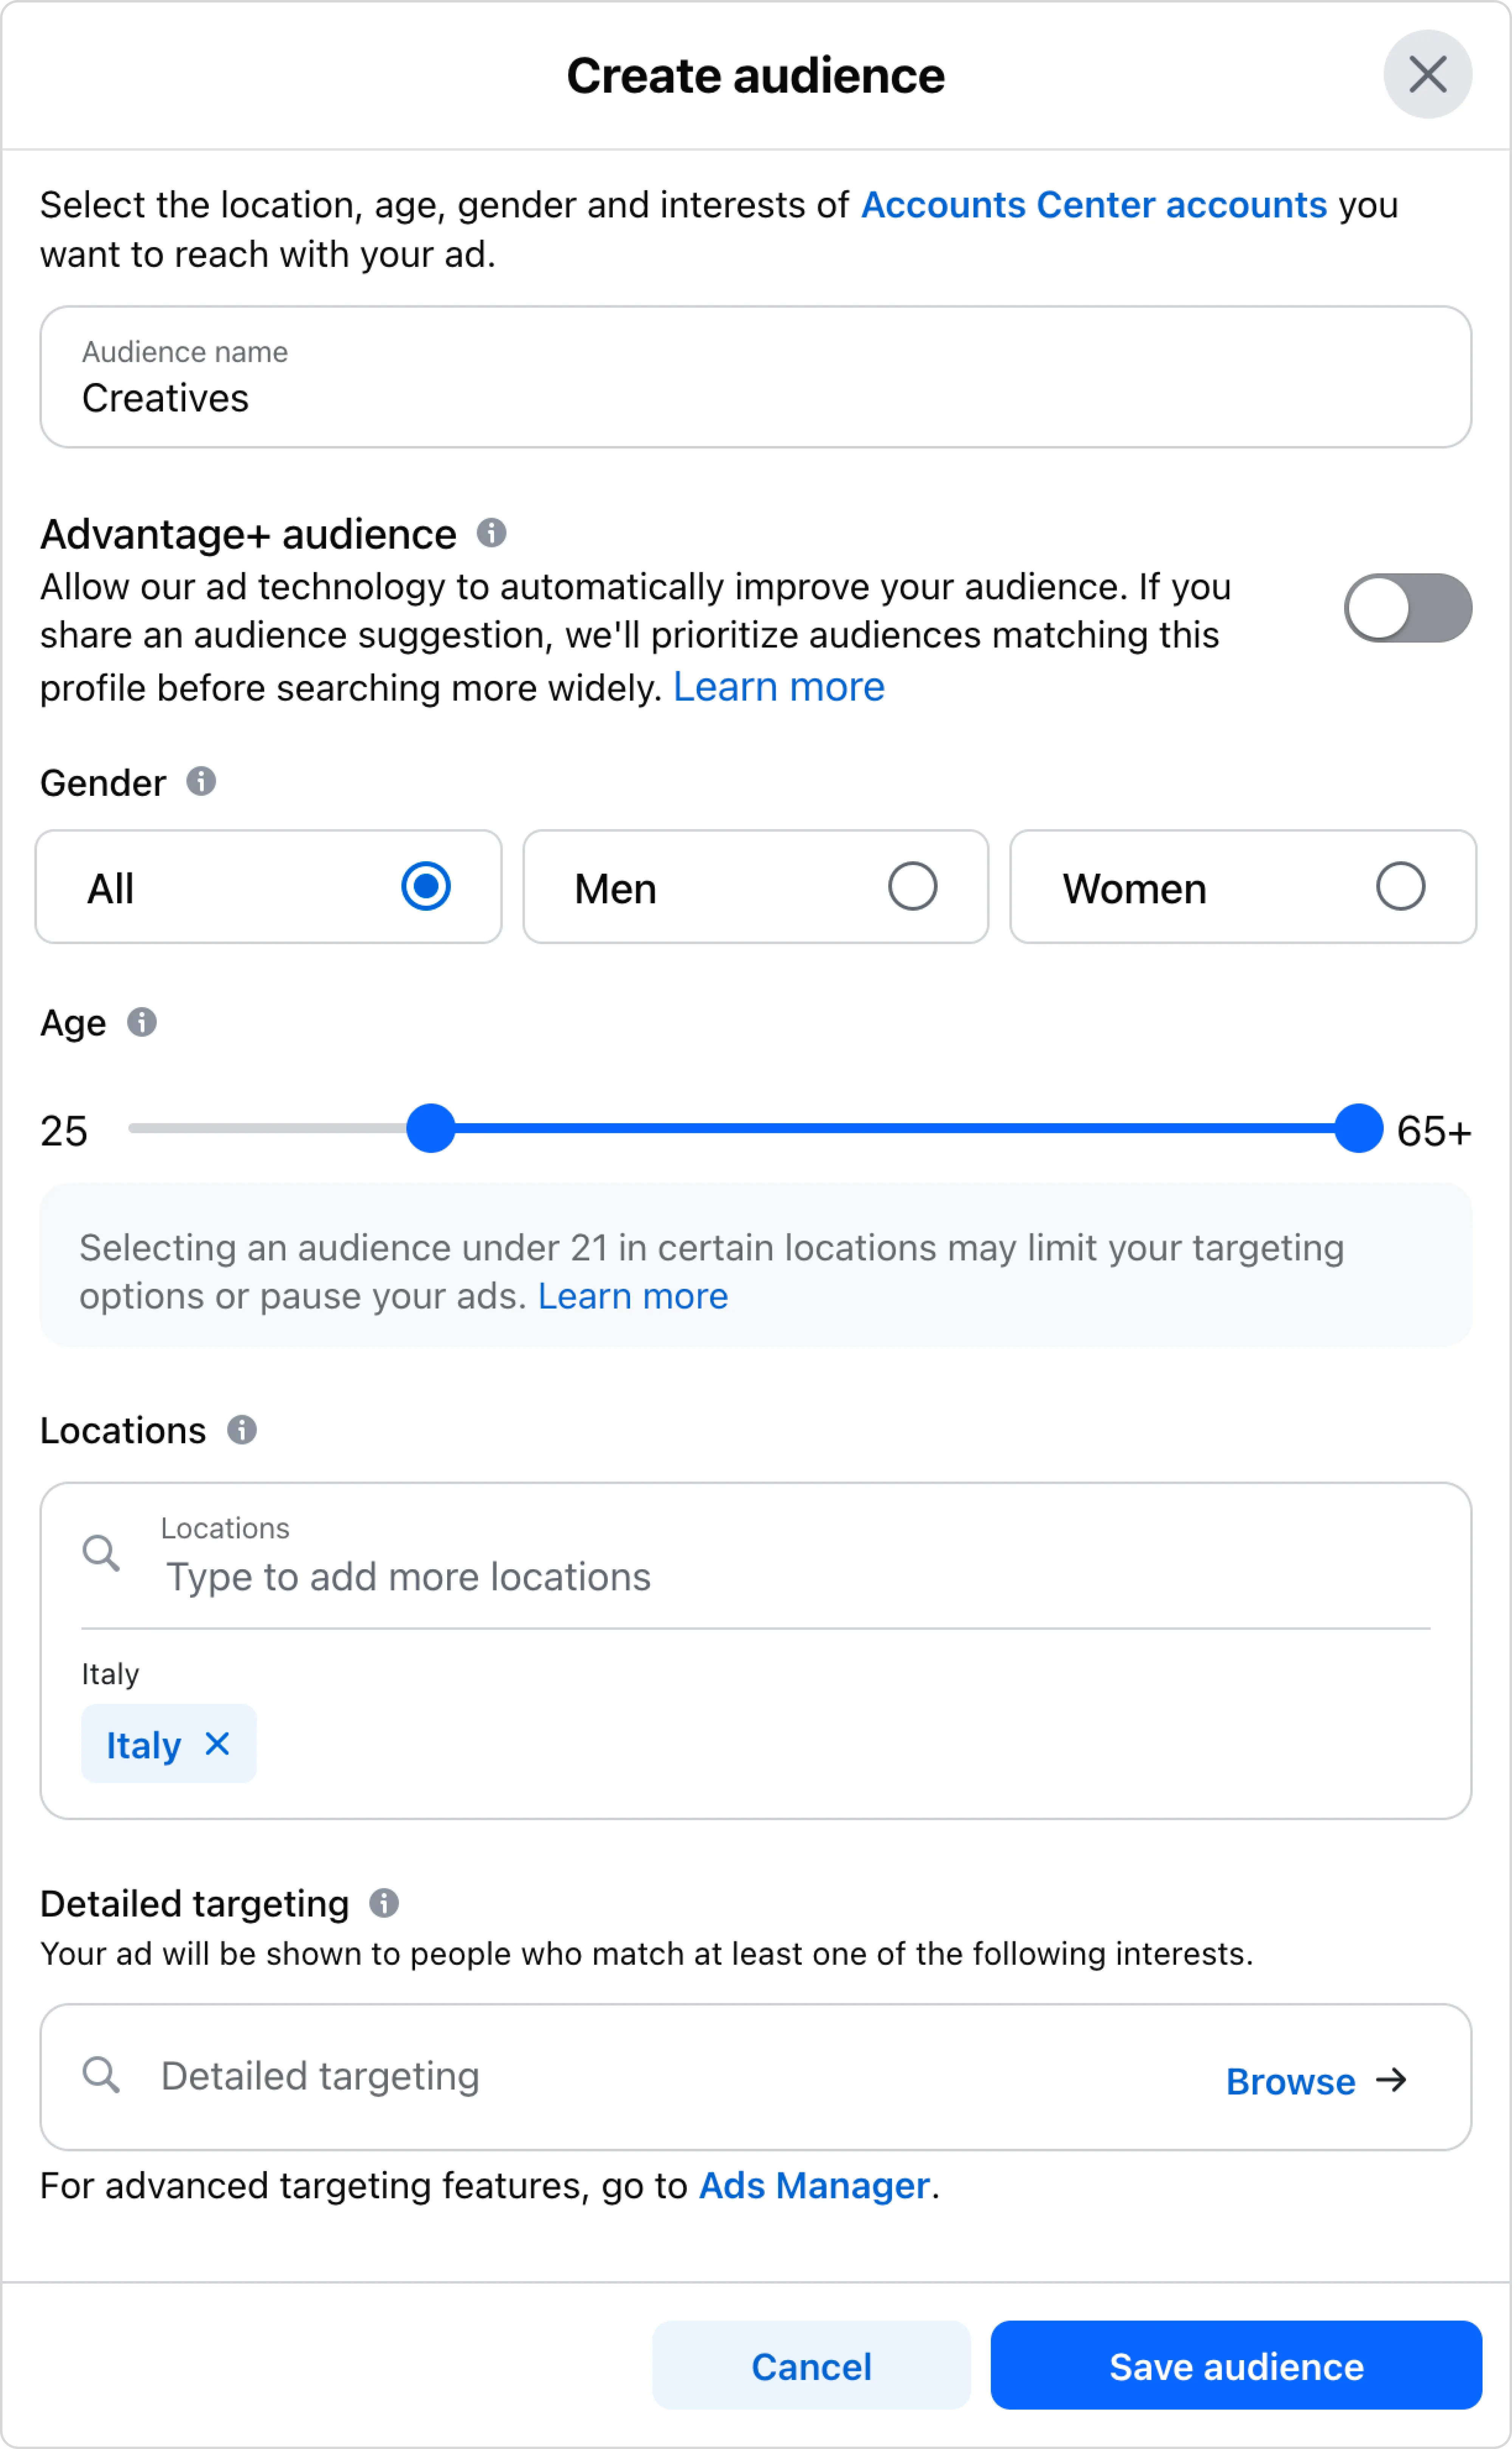Click the Advantage+ audience info icon
1512x2449 pixels.
point(492,533)
